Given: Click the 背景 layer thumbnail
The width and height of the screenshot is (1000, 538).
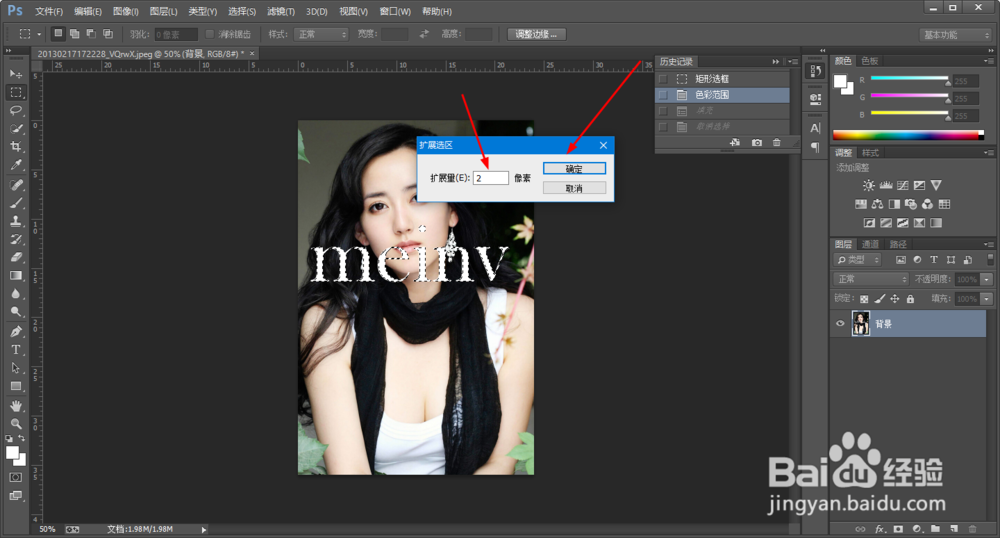Looking at the screenshot, I should click(861, 324).
